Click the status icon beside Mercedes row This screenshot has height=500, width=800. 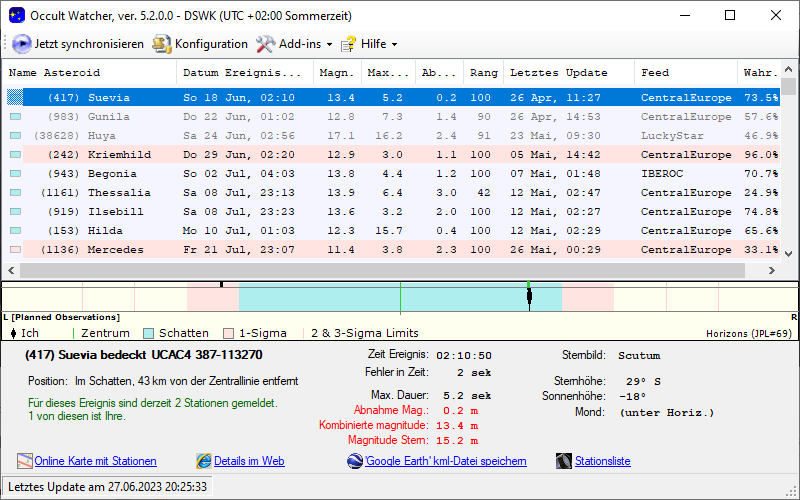point(15,250)
